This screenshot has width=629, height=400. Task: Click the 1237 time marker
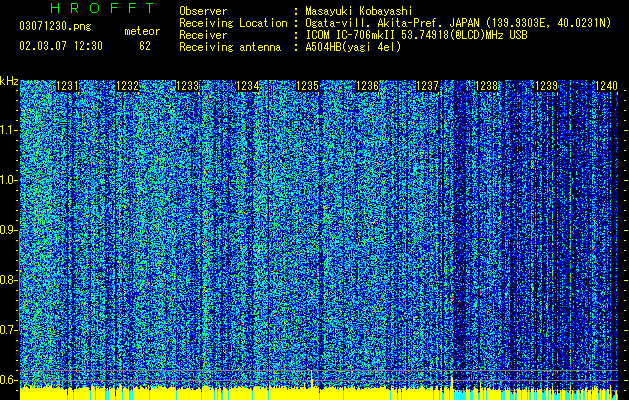(x=428, y=86)
